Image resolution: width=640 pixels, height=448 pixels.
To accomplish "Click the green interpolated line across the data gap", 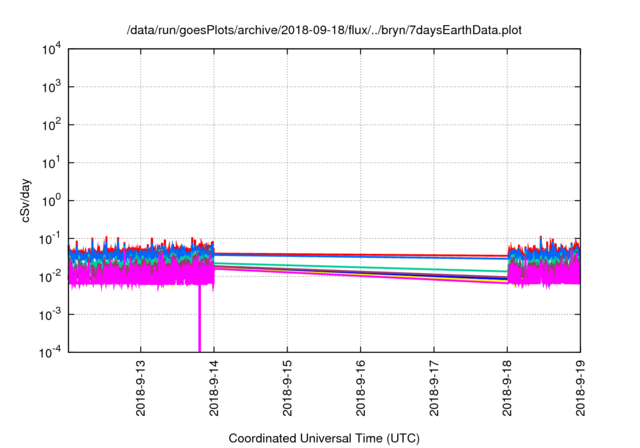I will (x=360, y=267).
